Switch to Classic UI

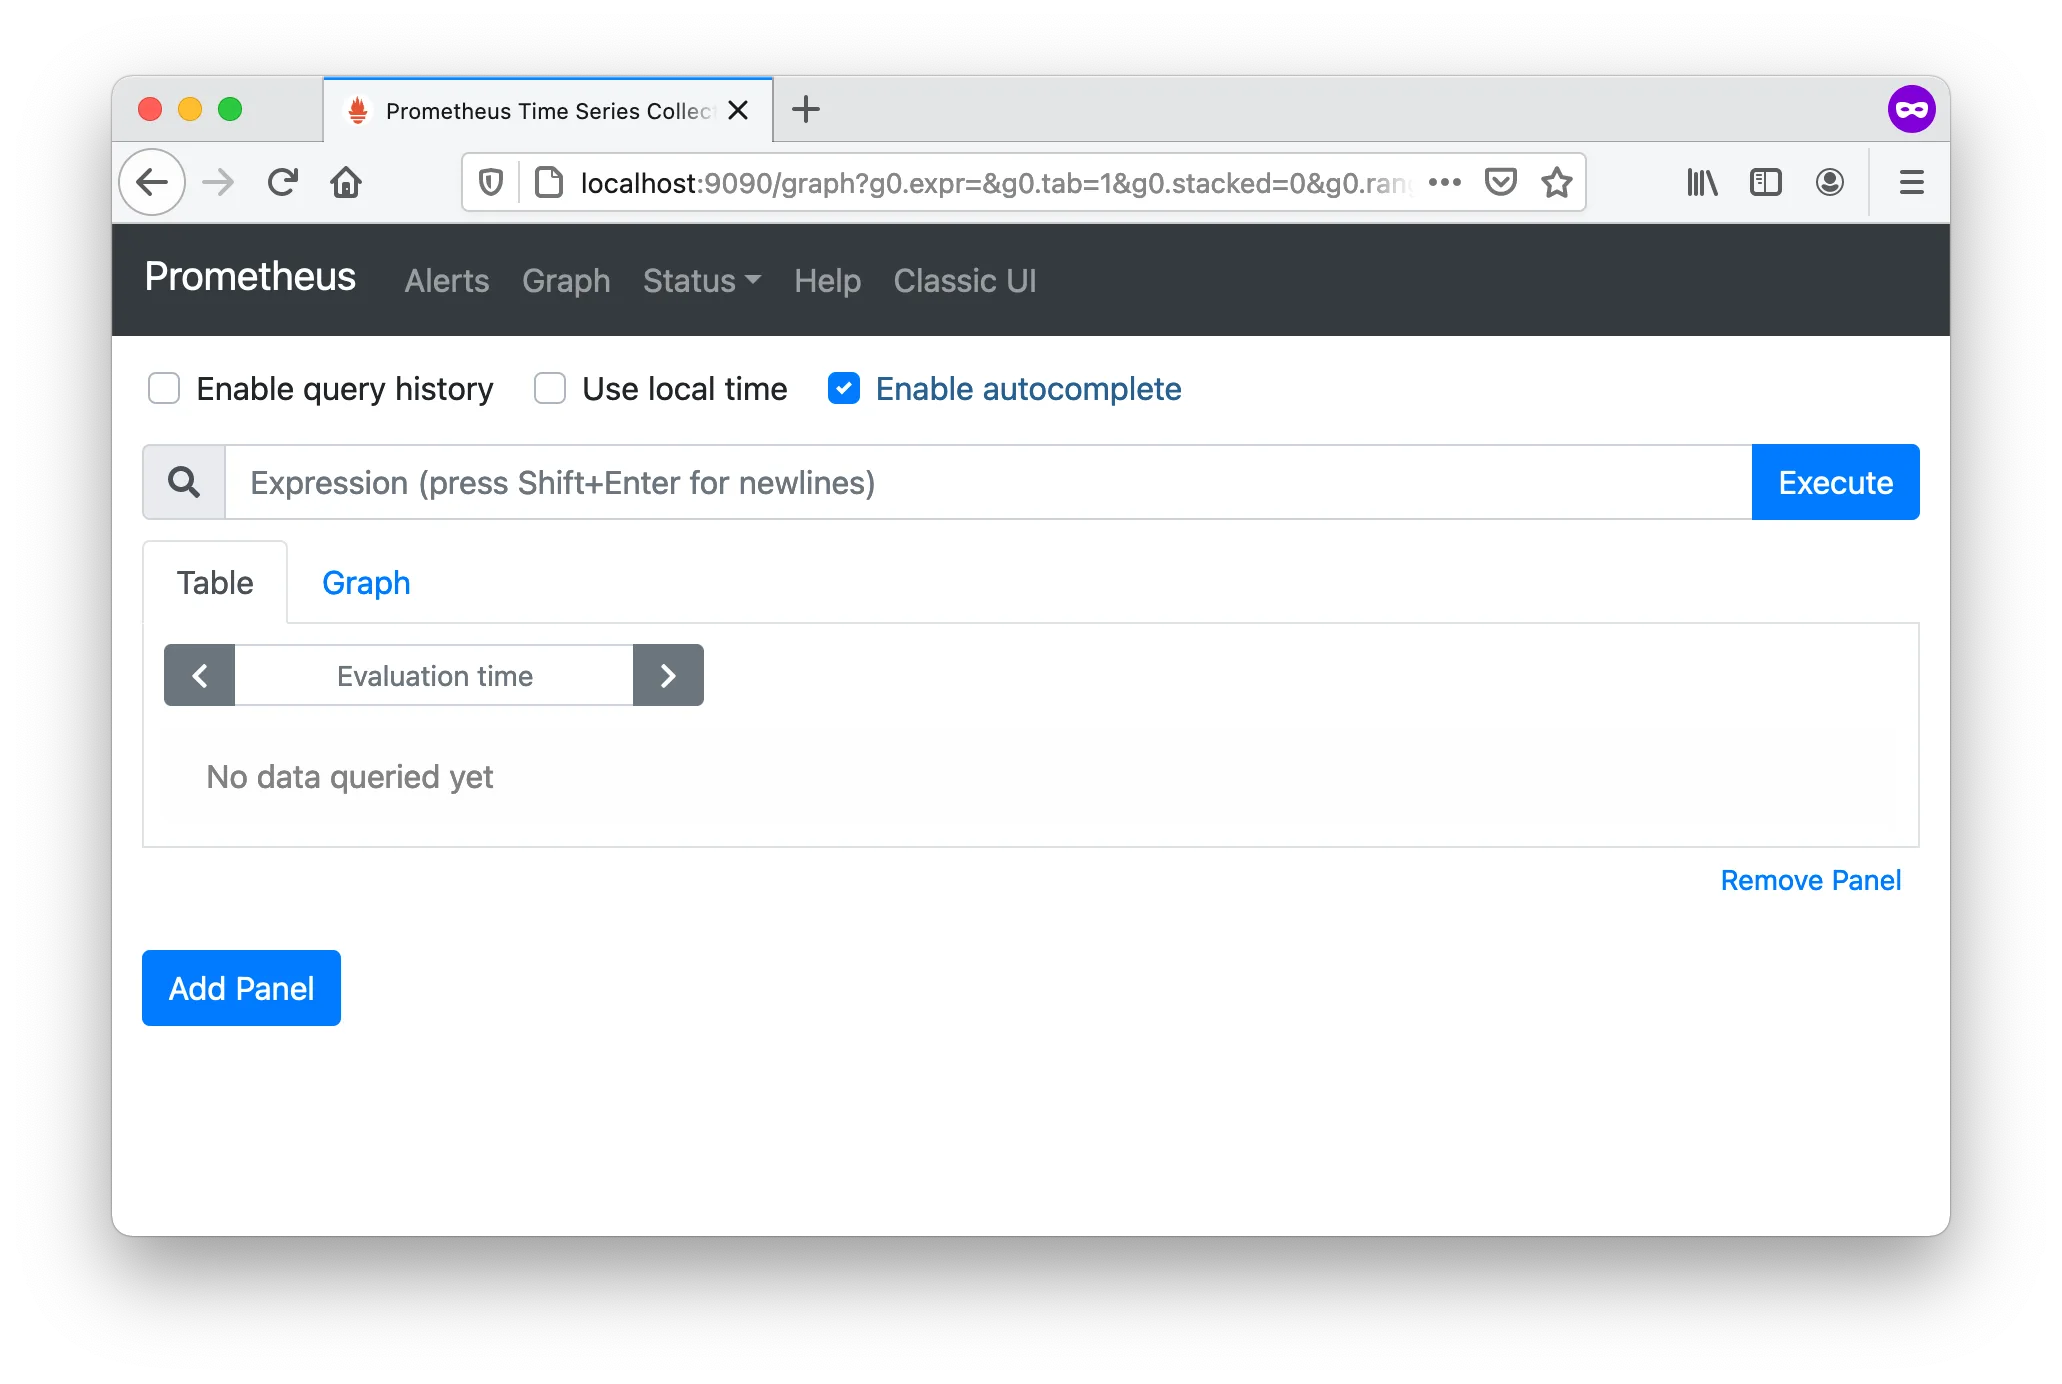click(965, 281)
